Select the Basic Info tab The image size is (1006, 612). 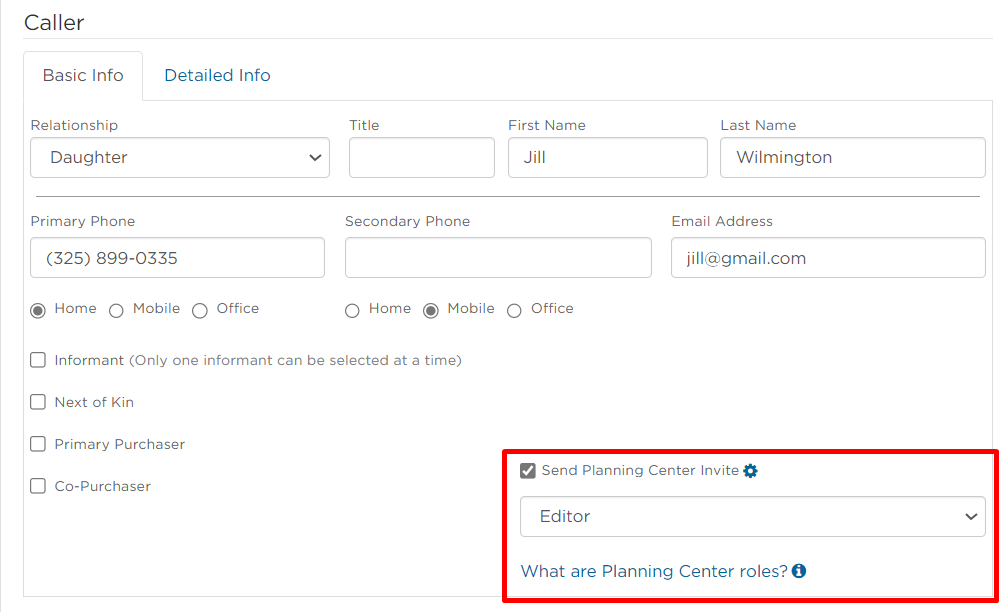point(83,75)
